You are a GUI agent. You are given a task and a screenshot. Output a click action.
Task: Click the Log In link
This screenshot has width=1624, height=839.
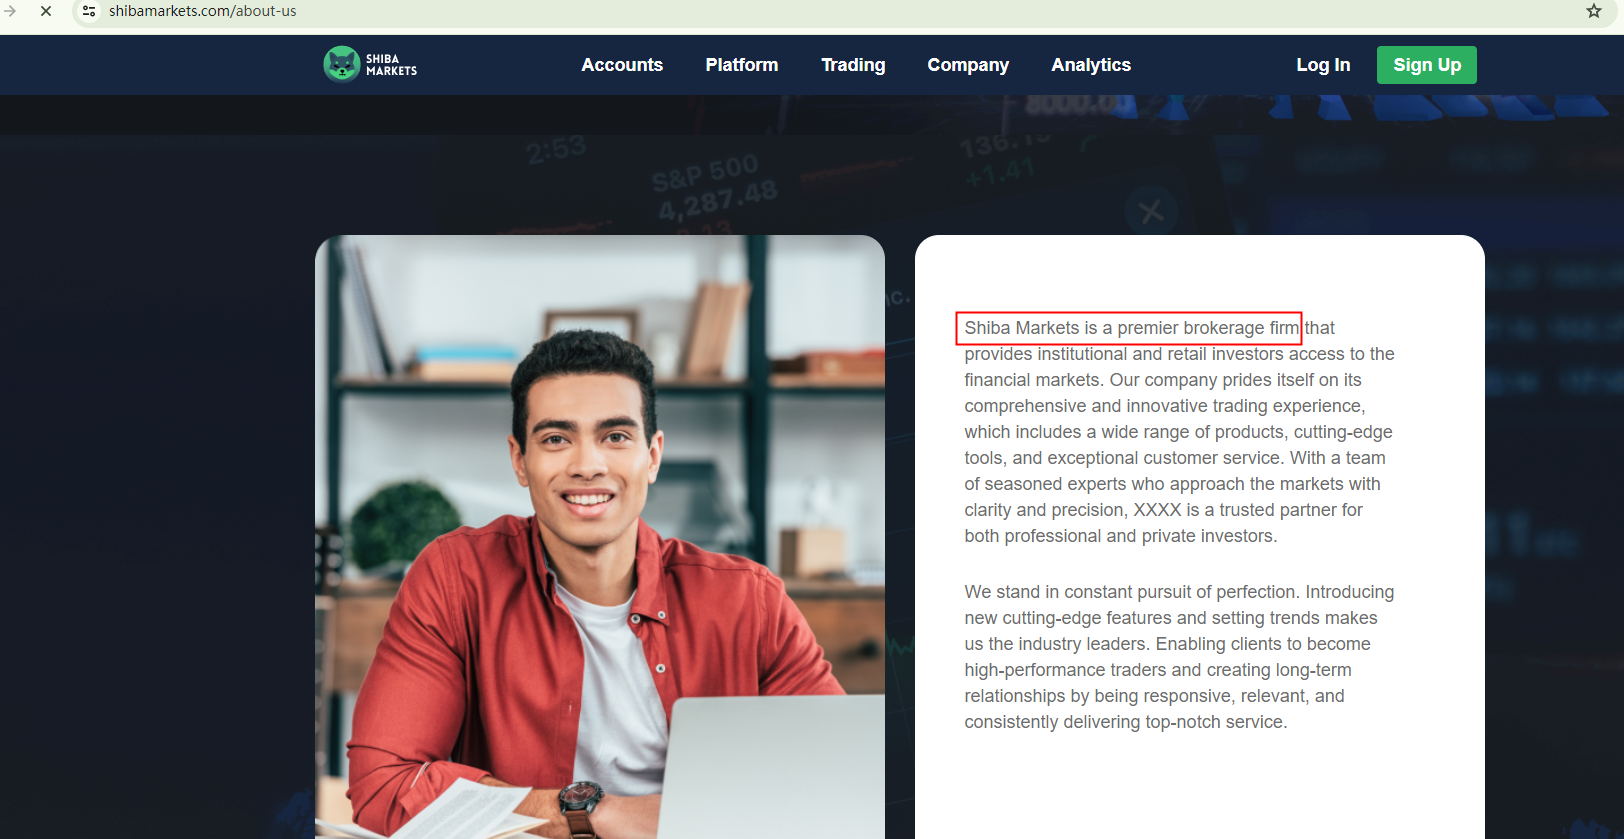pos(1323,65)
